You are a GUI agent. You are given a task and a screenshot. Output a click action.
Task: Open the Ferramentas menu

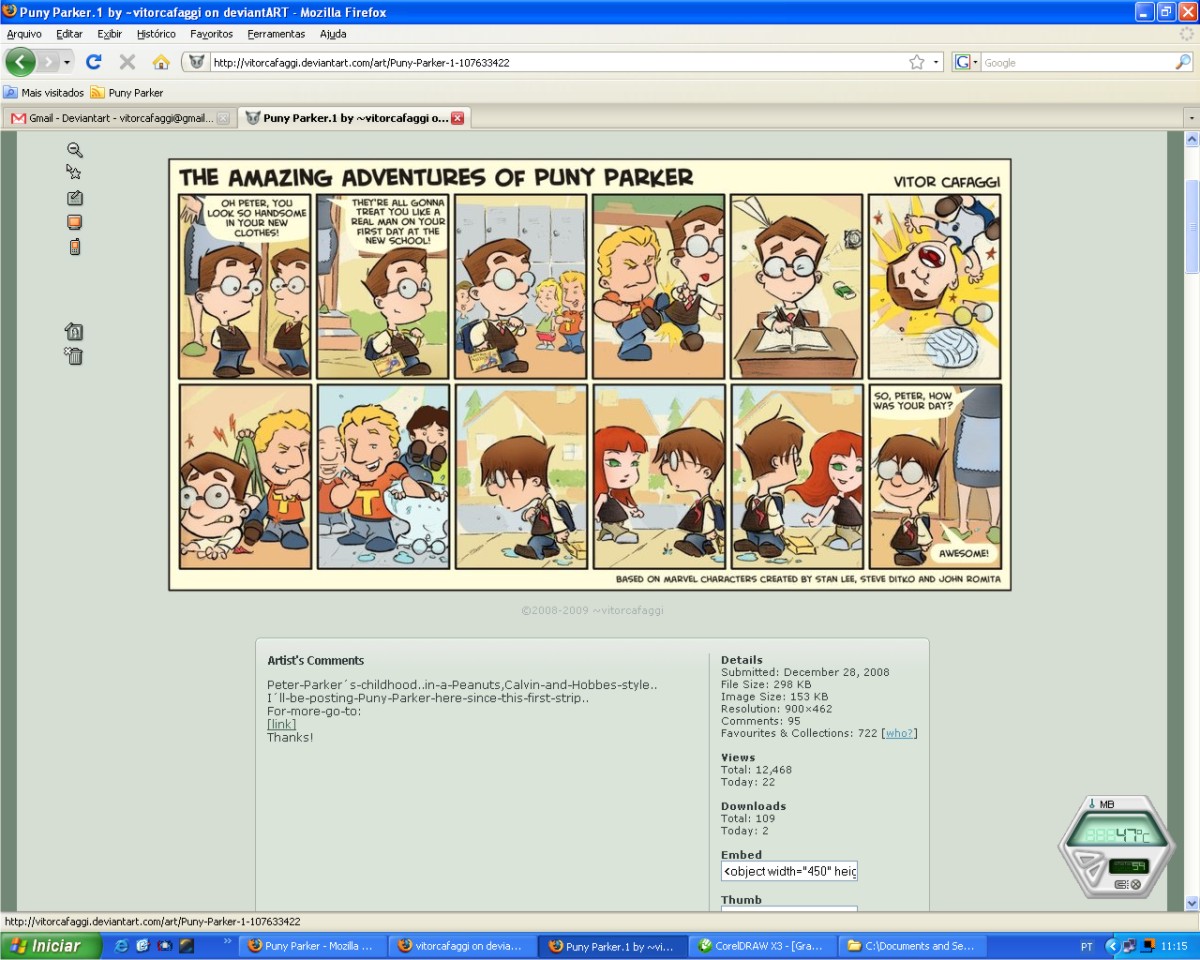tap(277, 34)
